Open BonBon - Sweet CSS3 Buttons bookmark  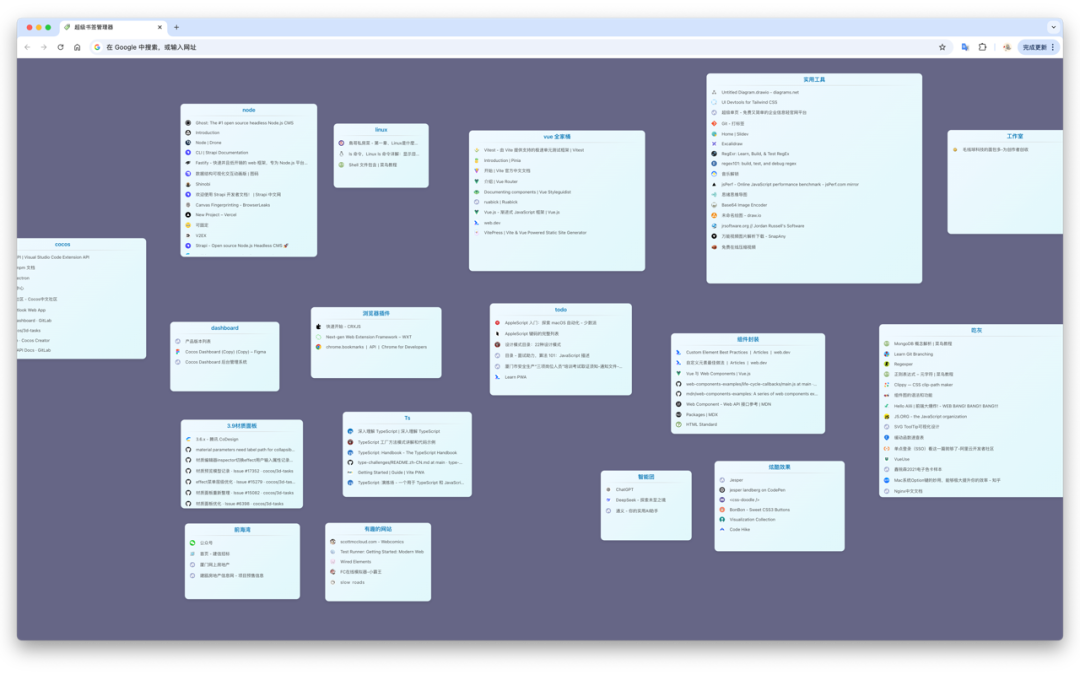760,510
